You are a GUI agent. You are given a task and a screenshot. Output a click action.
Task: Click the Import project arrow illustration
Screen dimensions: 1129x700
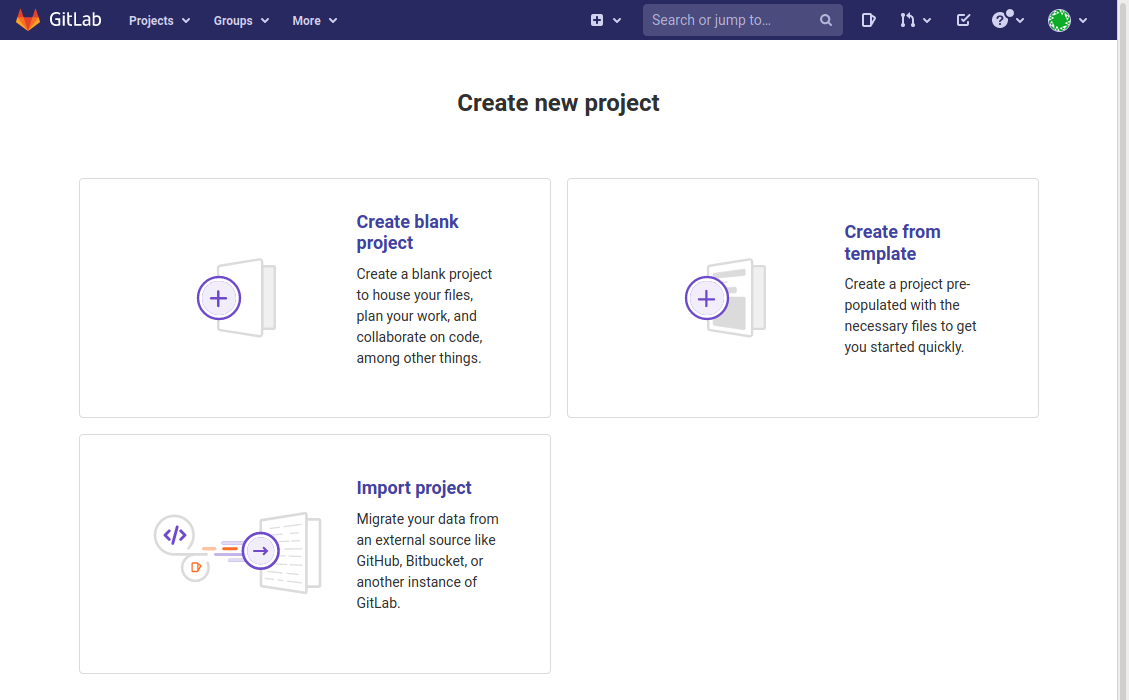point(260,551)
